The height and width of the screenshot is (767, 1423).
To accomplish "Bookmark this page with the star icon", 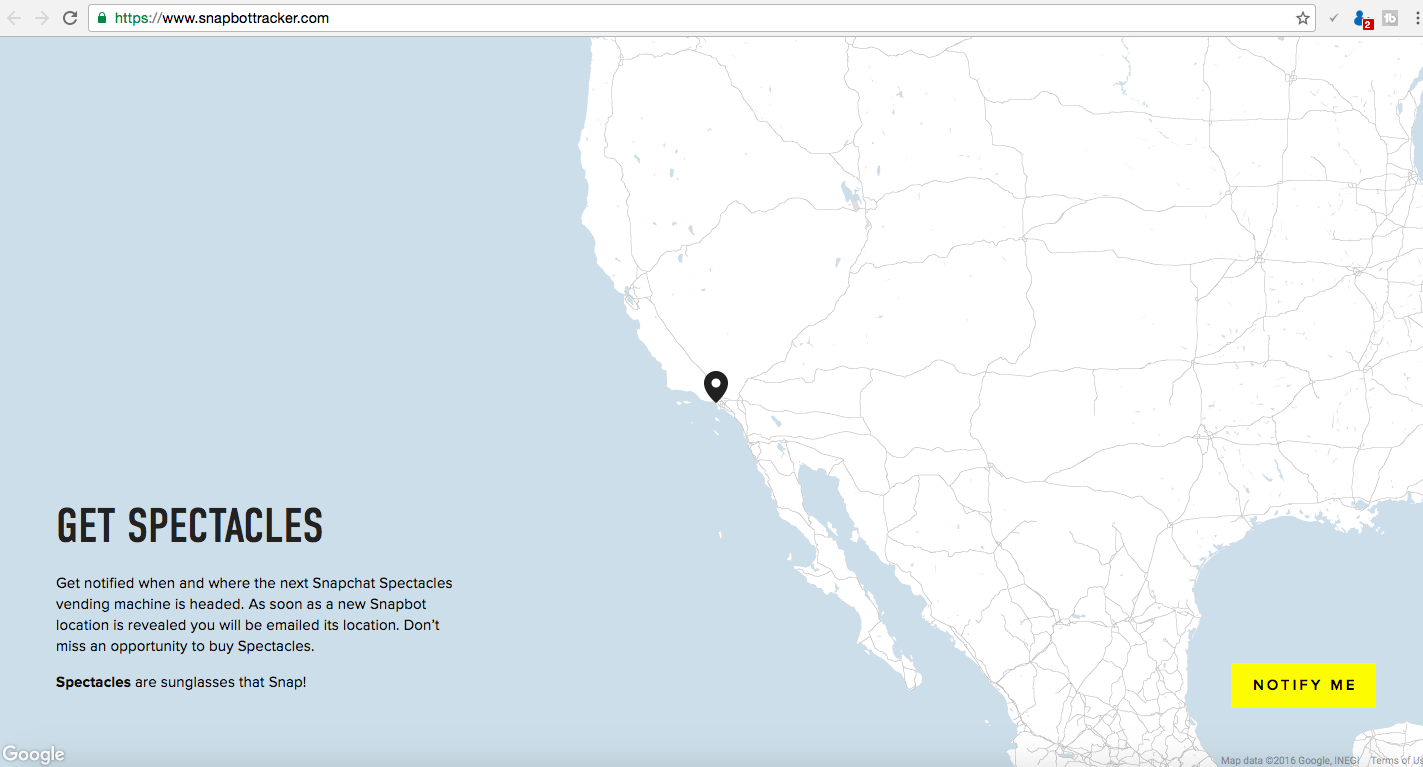I will (1303, 18).
